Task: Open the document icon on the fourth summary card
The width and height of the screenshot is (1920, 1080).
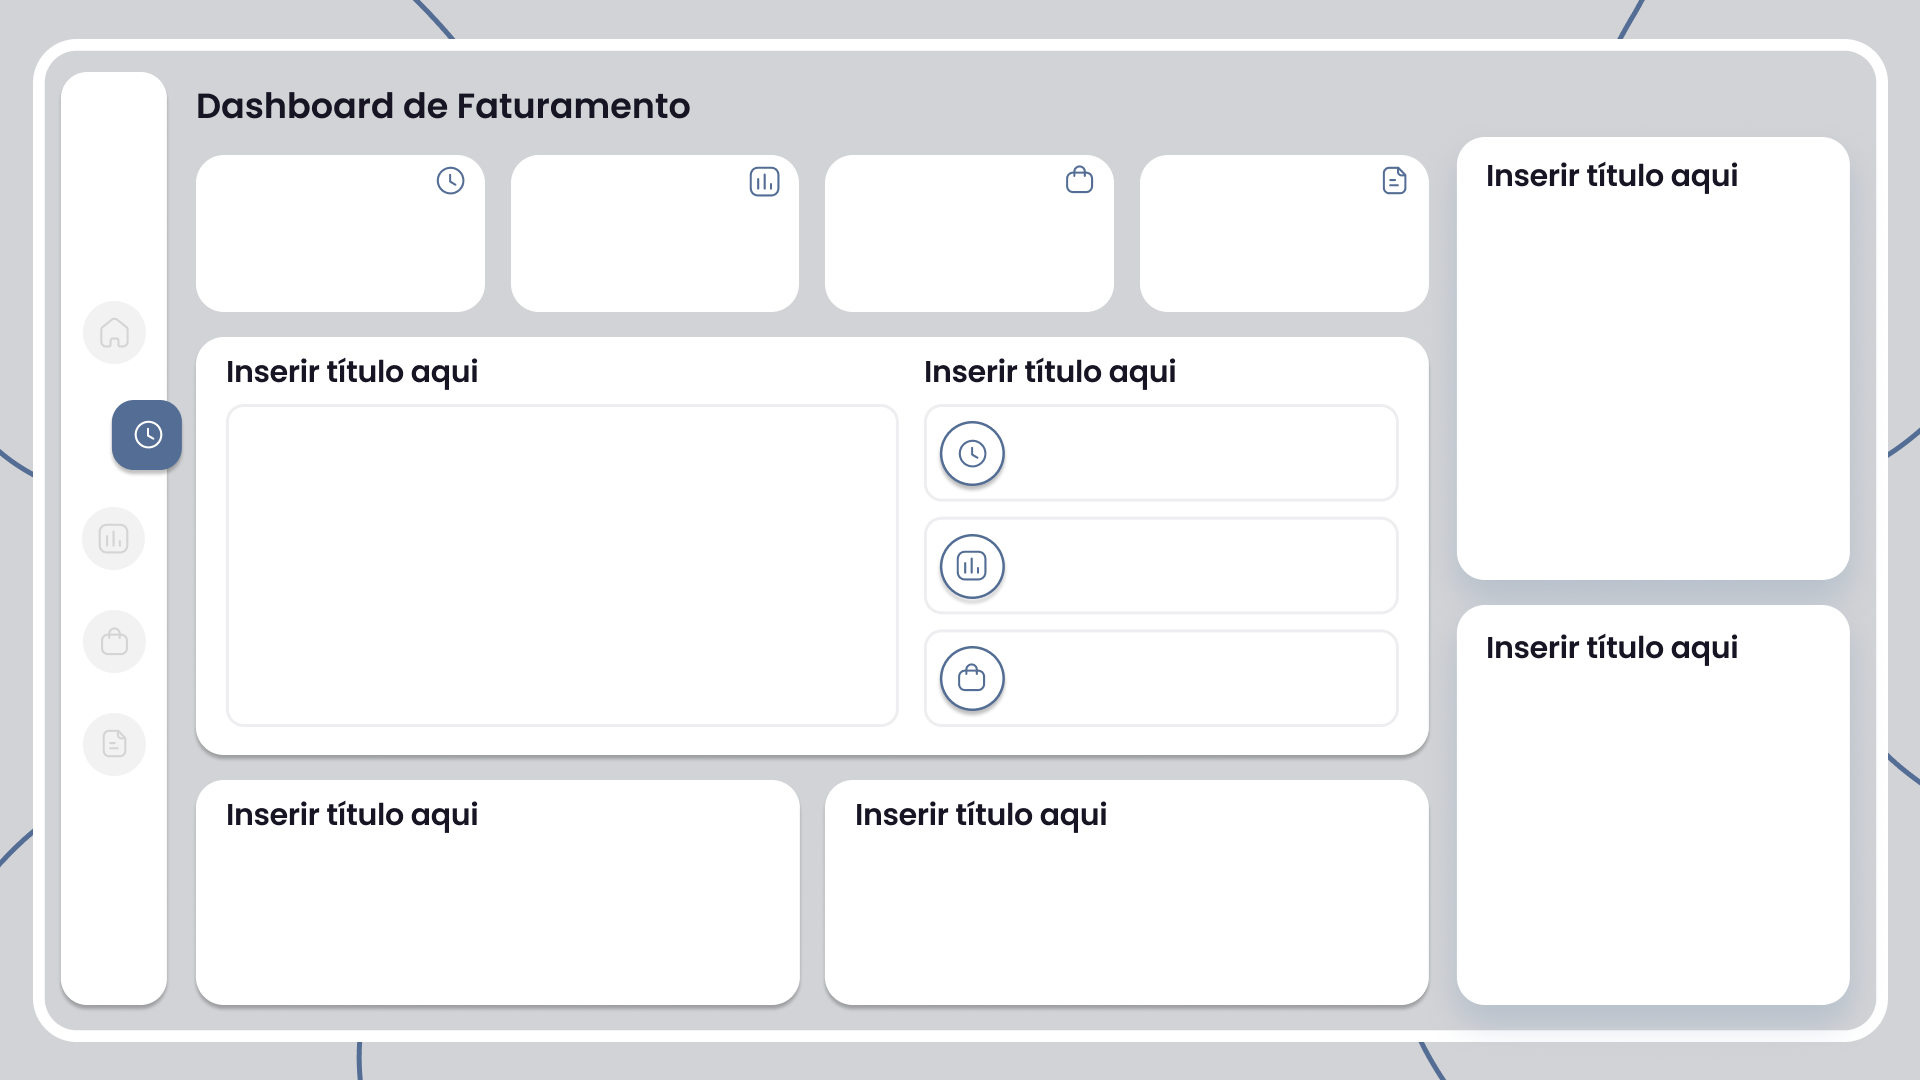Action: [x=1394, y=181]
